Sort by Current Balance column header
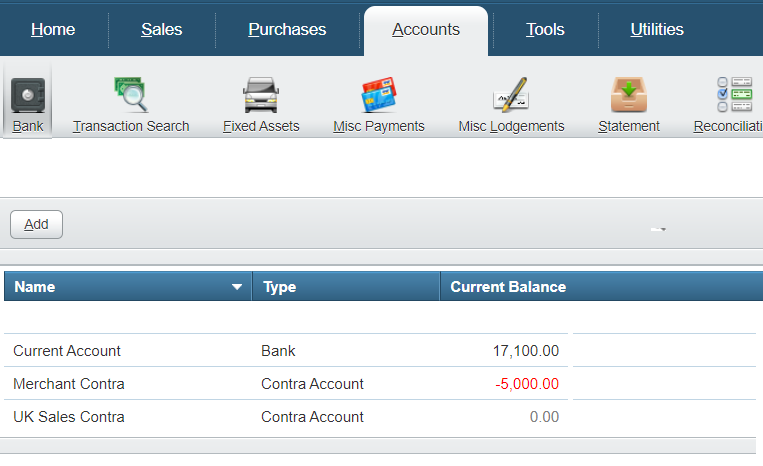Screen dimensions: 763x466 [x=508, y=287]
